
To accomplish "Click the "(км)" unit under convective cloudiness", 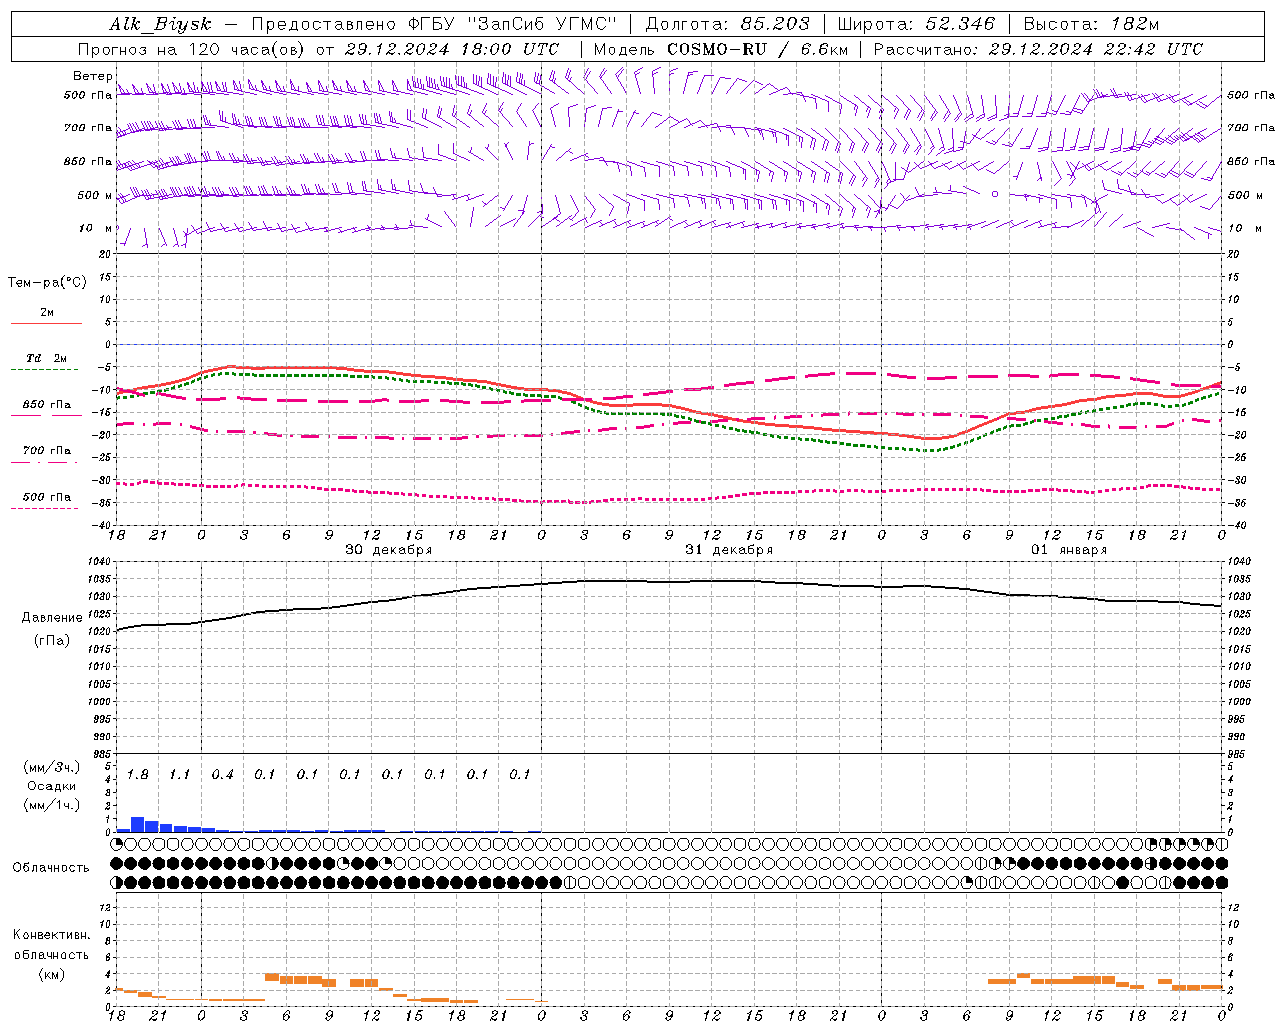I will 52,974.
